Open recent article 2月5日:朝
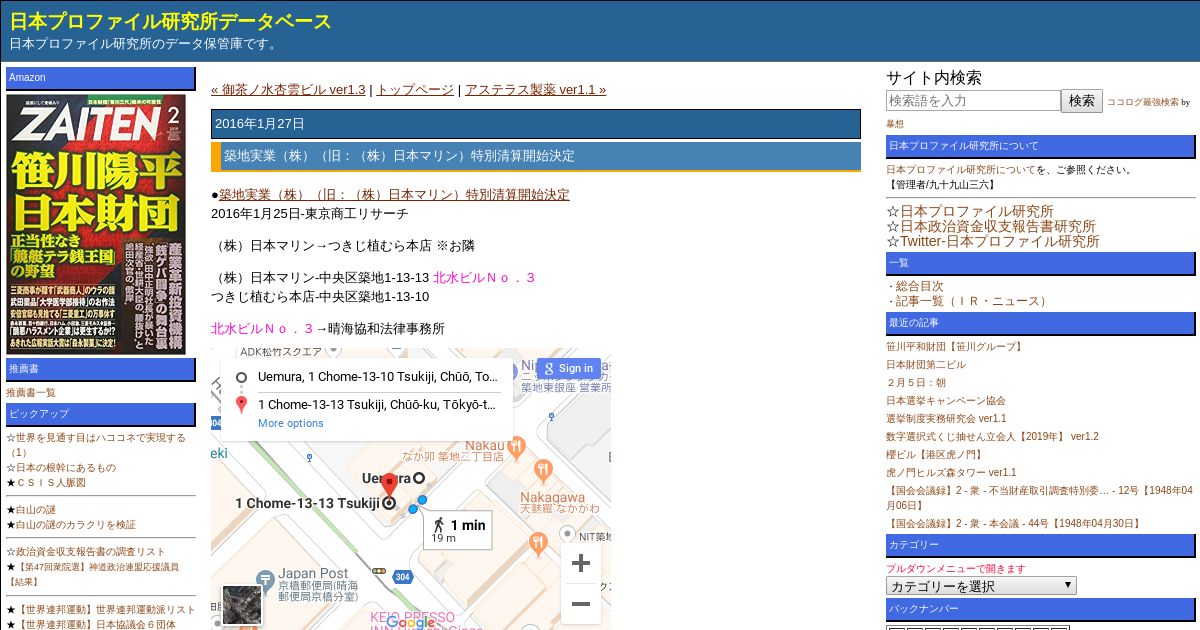 (916, 383)
